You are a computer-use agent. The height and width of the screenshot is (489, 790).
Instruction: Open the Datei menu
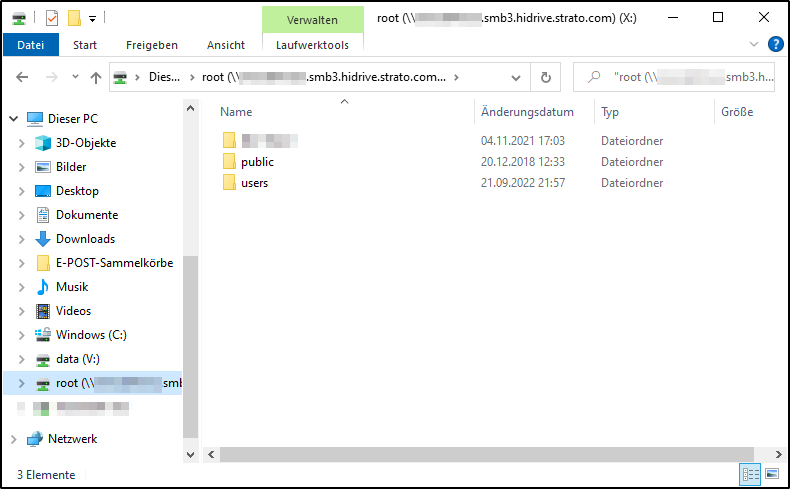click(31, 45)
